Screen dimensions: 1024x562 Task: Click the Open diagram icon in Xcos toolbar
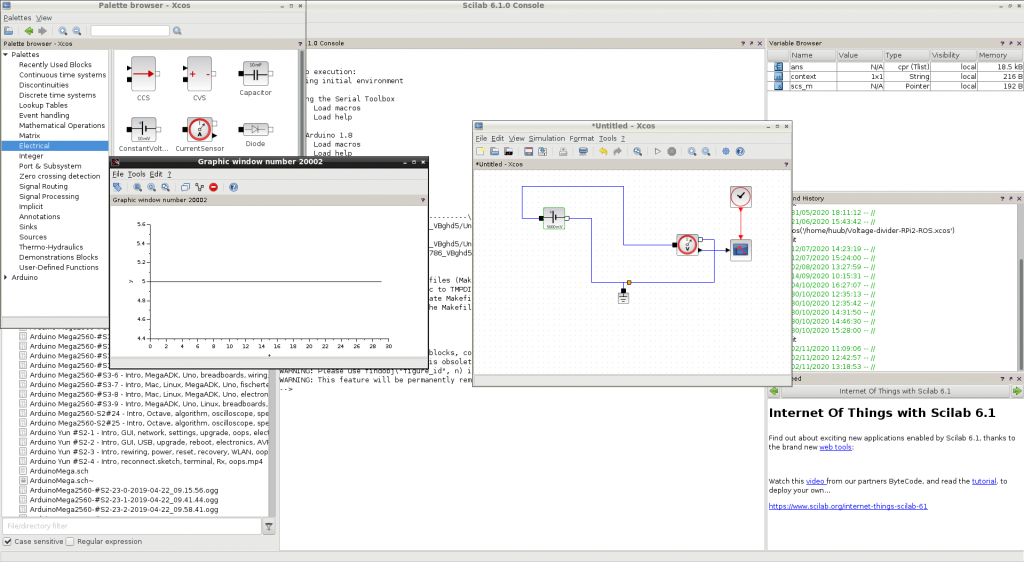[494, 151]
